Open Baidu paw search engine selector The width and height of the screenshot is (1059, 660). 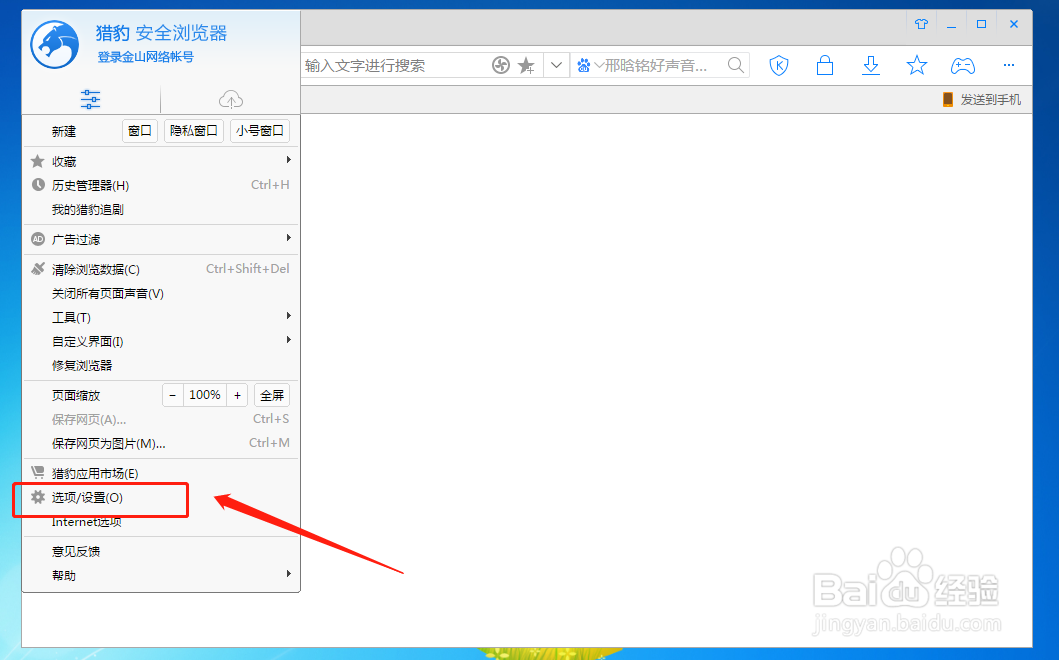pyautogui.click(x=590, y=66)
